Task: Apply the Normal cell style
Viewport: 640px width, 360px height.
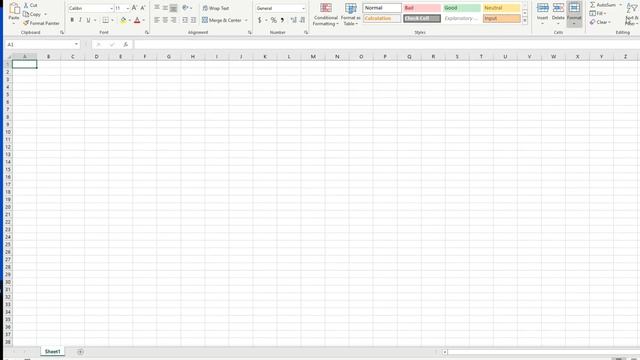Action: (x=382, y=8)
